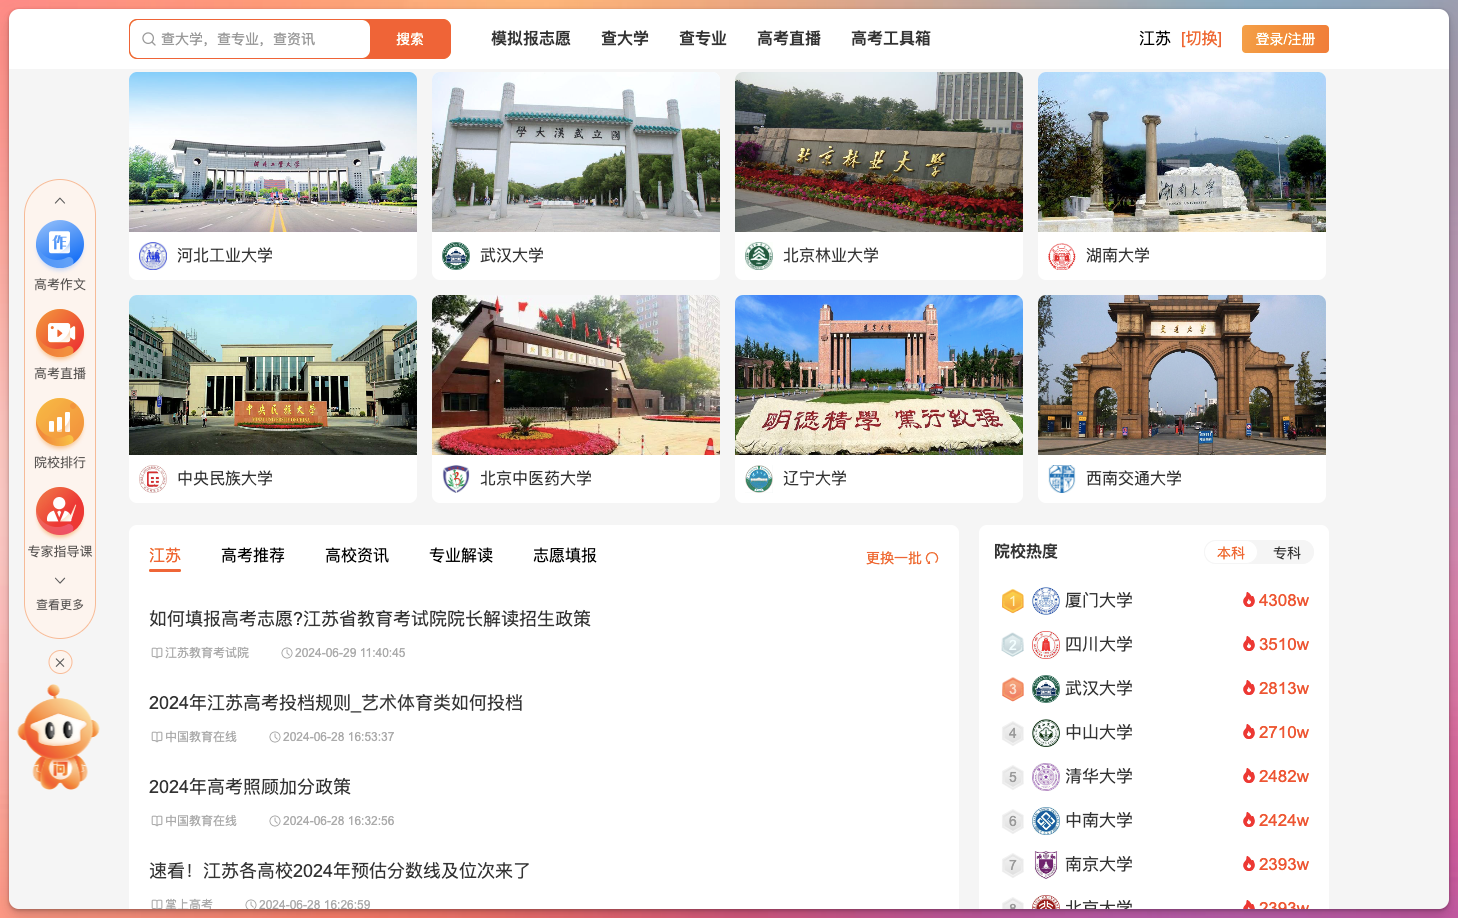
Task: Click the orange 搜索 button
Action: pos(410,39)
